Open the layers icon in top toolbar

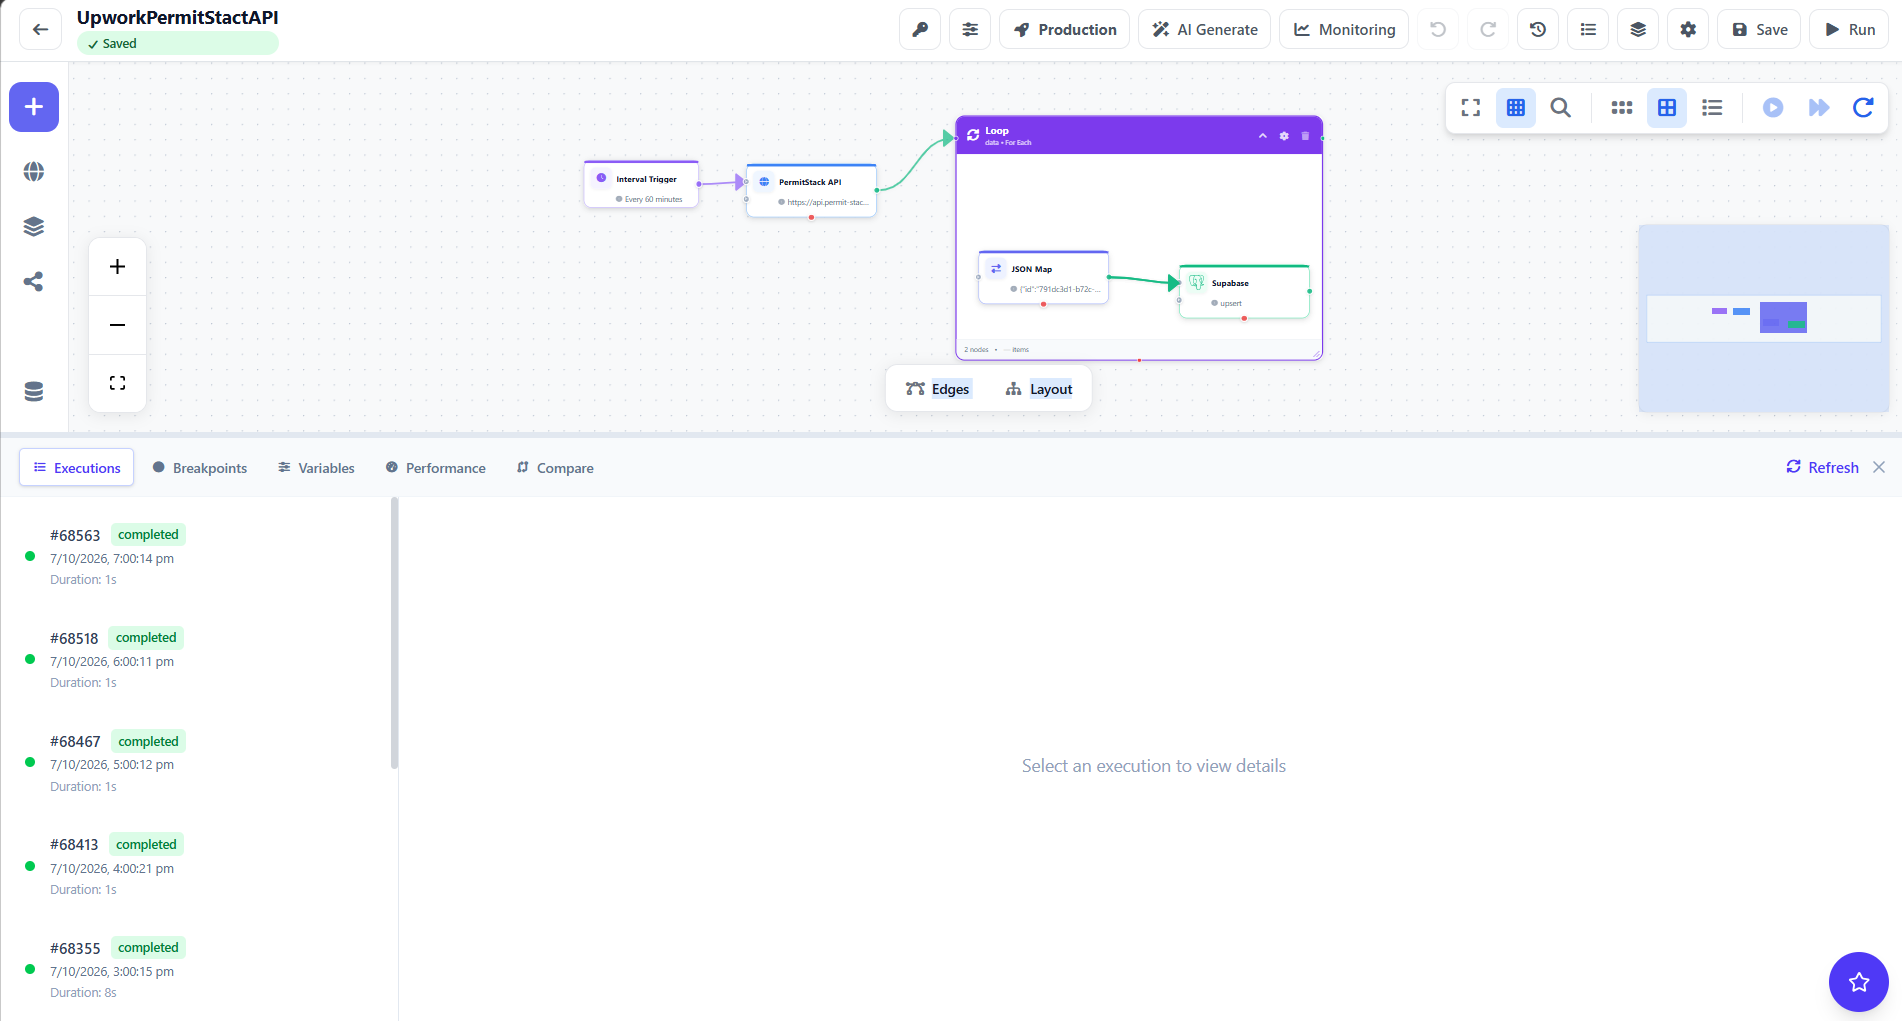[1638, 30]
